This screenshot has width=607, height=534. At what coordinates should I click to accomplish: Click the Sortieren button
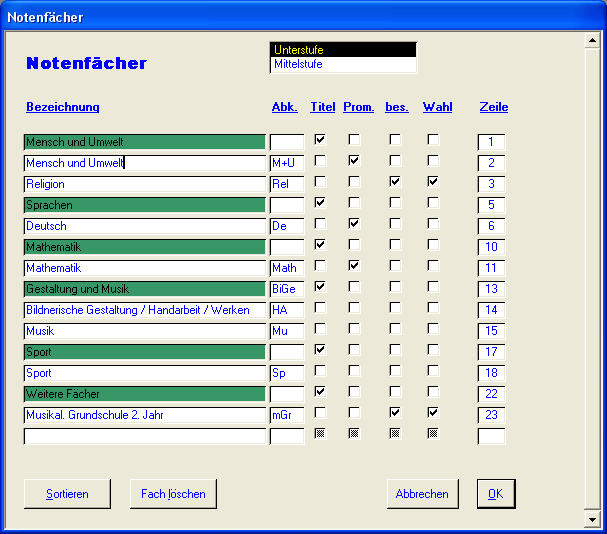click(67, 494)
